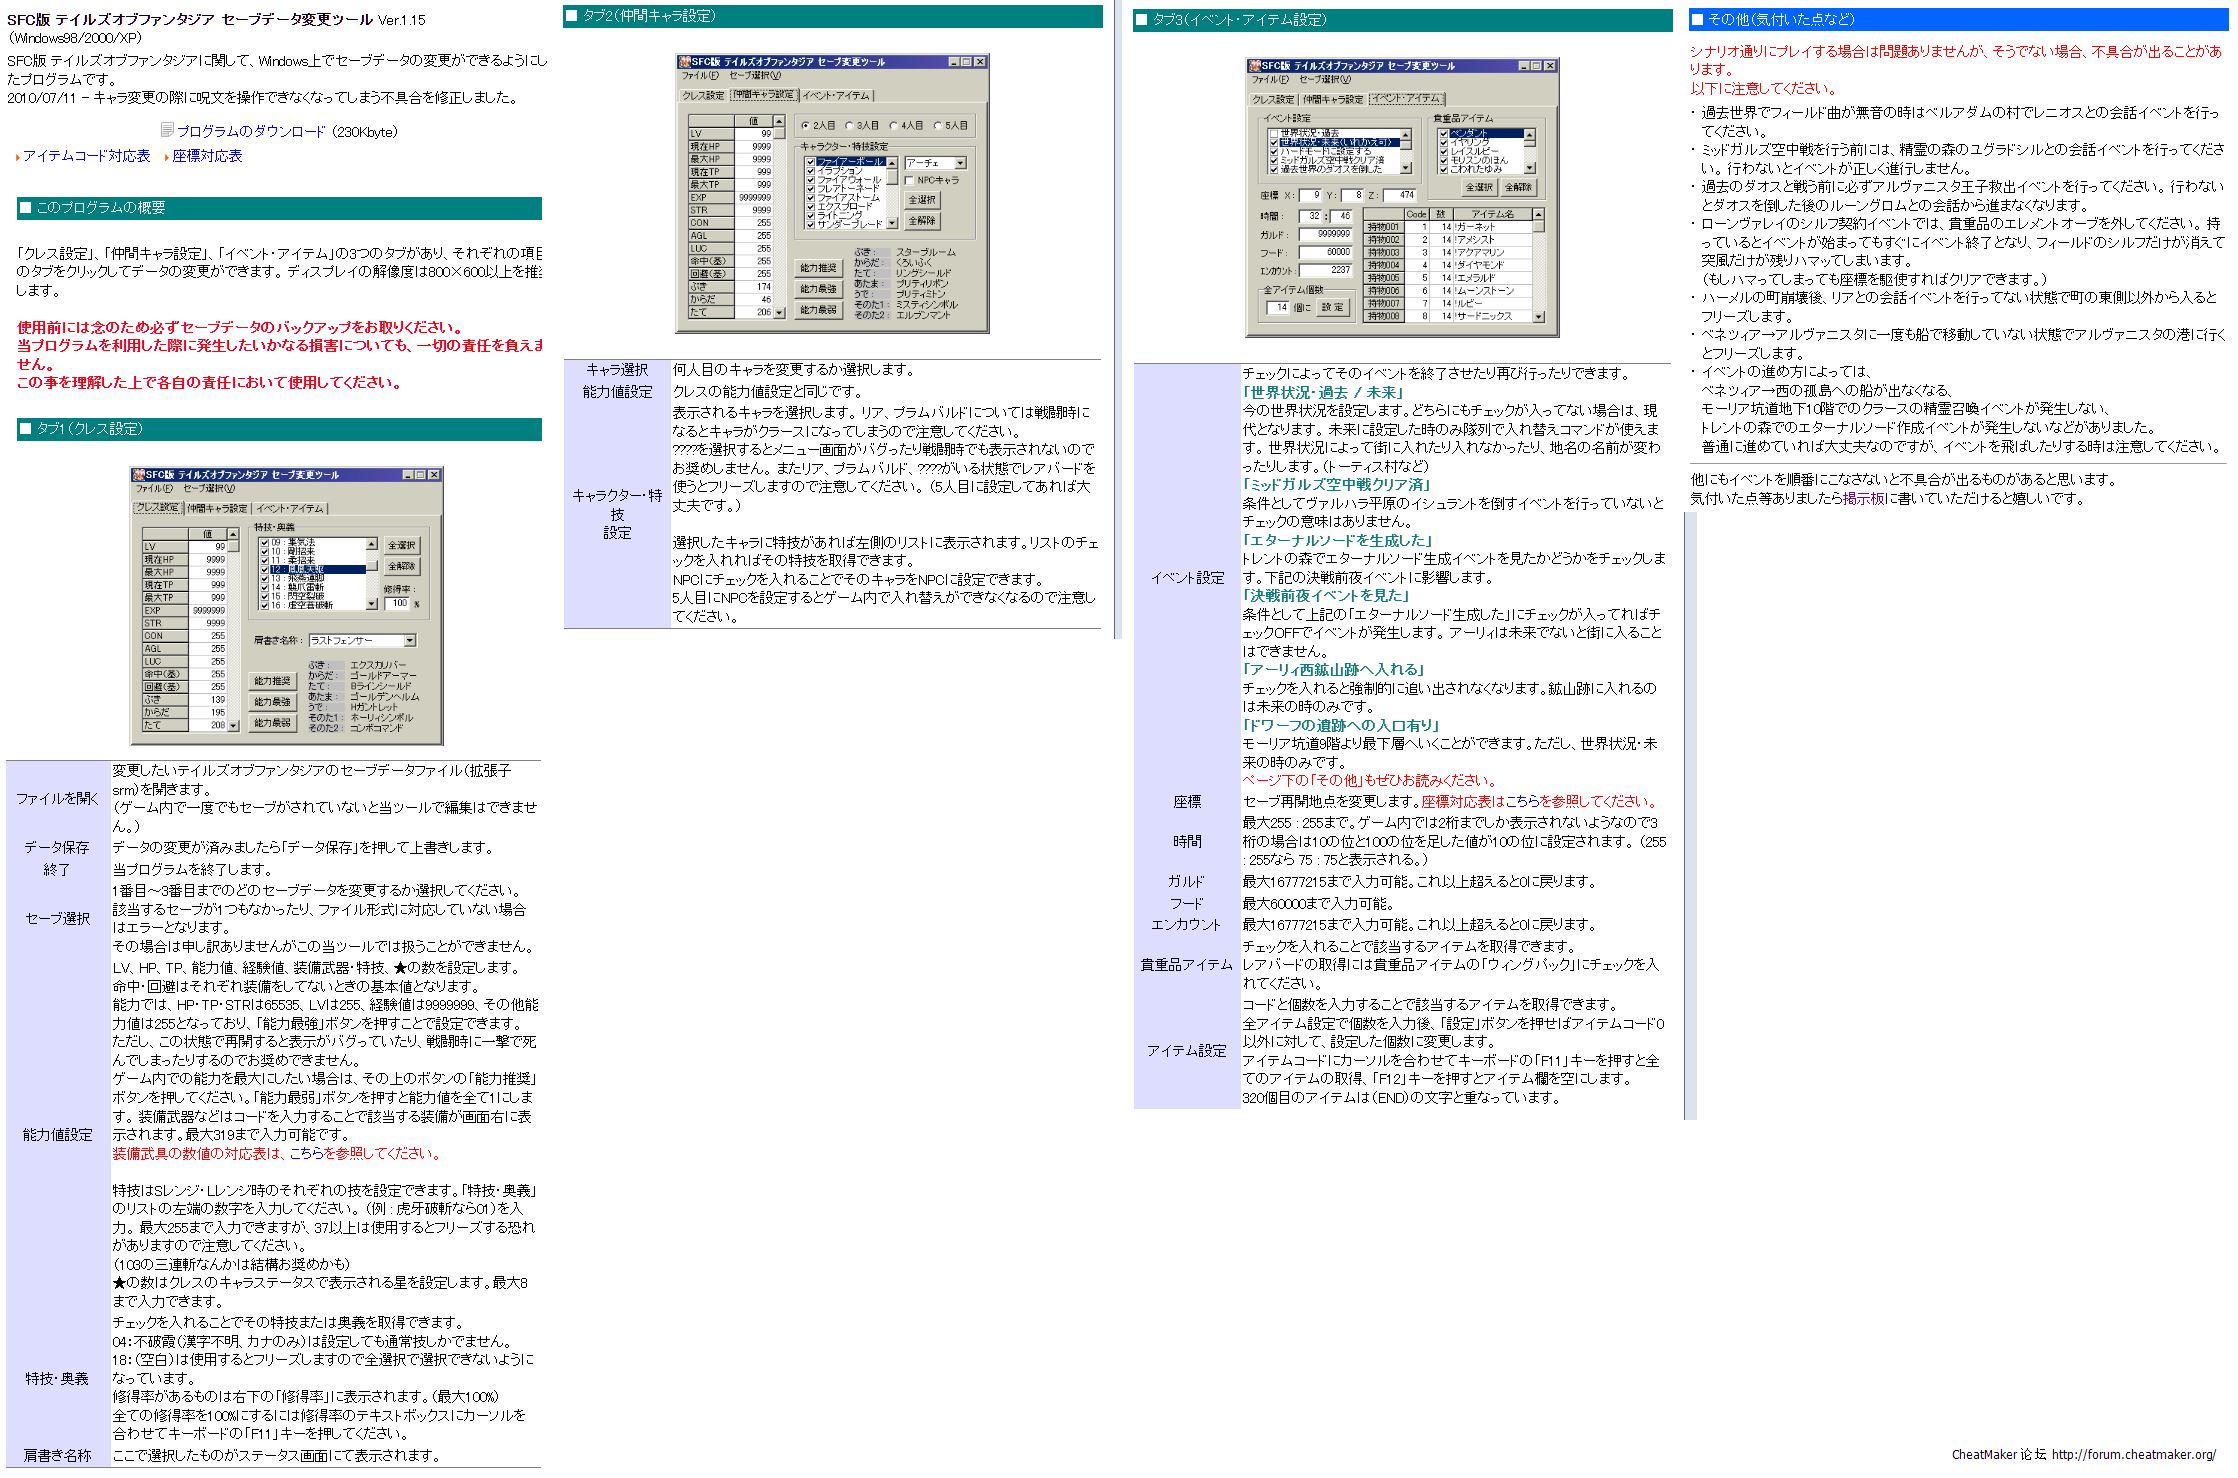Viewport: 2238px width, 1478px height.
Task: Open ファイル(F) menu in the Tab2 window
Action: [x=700, y=75]
